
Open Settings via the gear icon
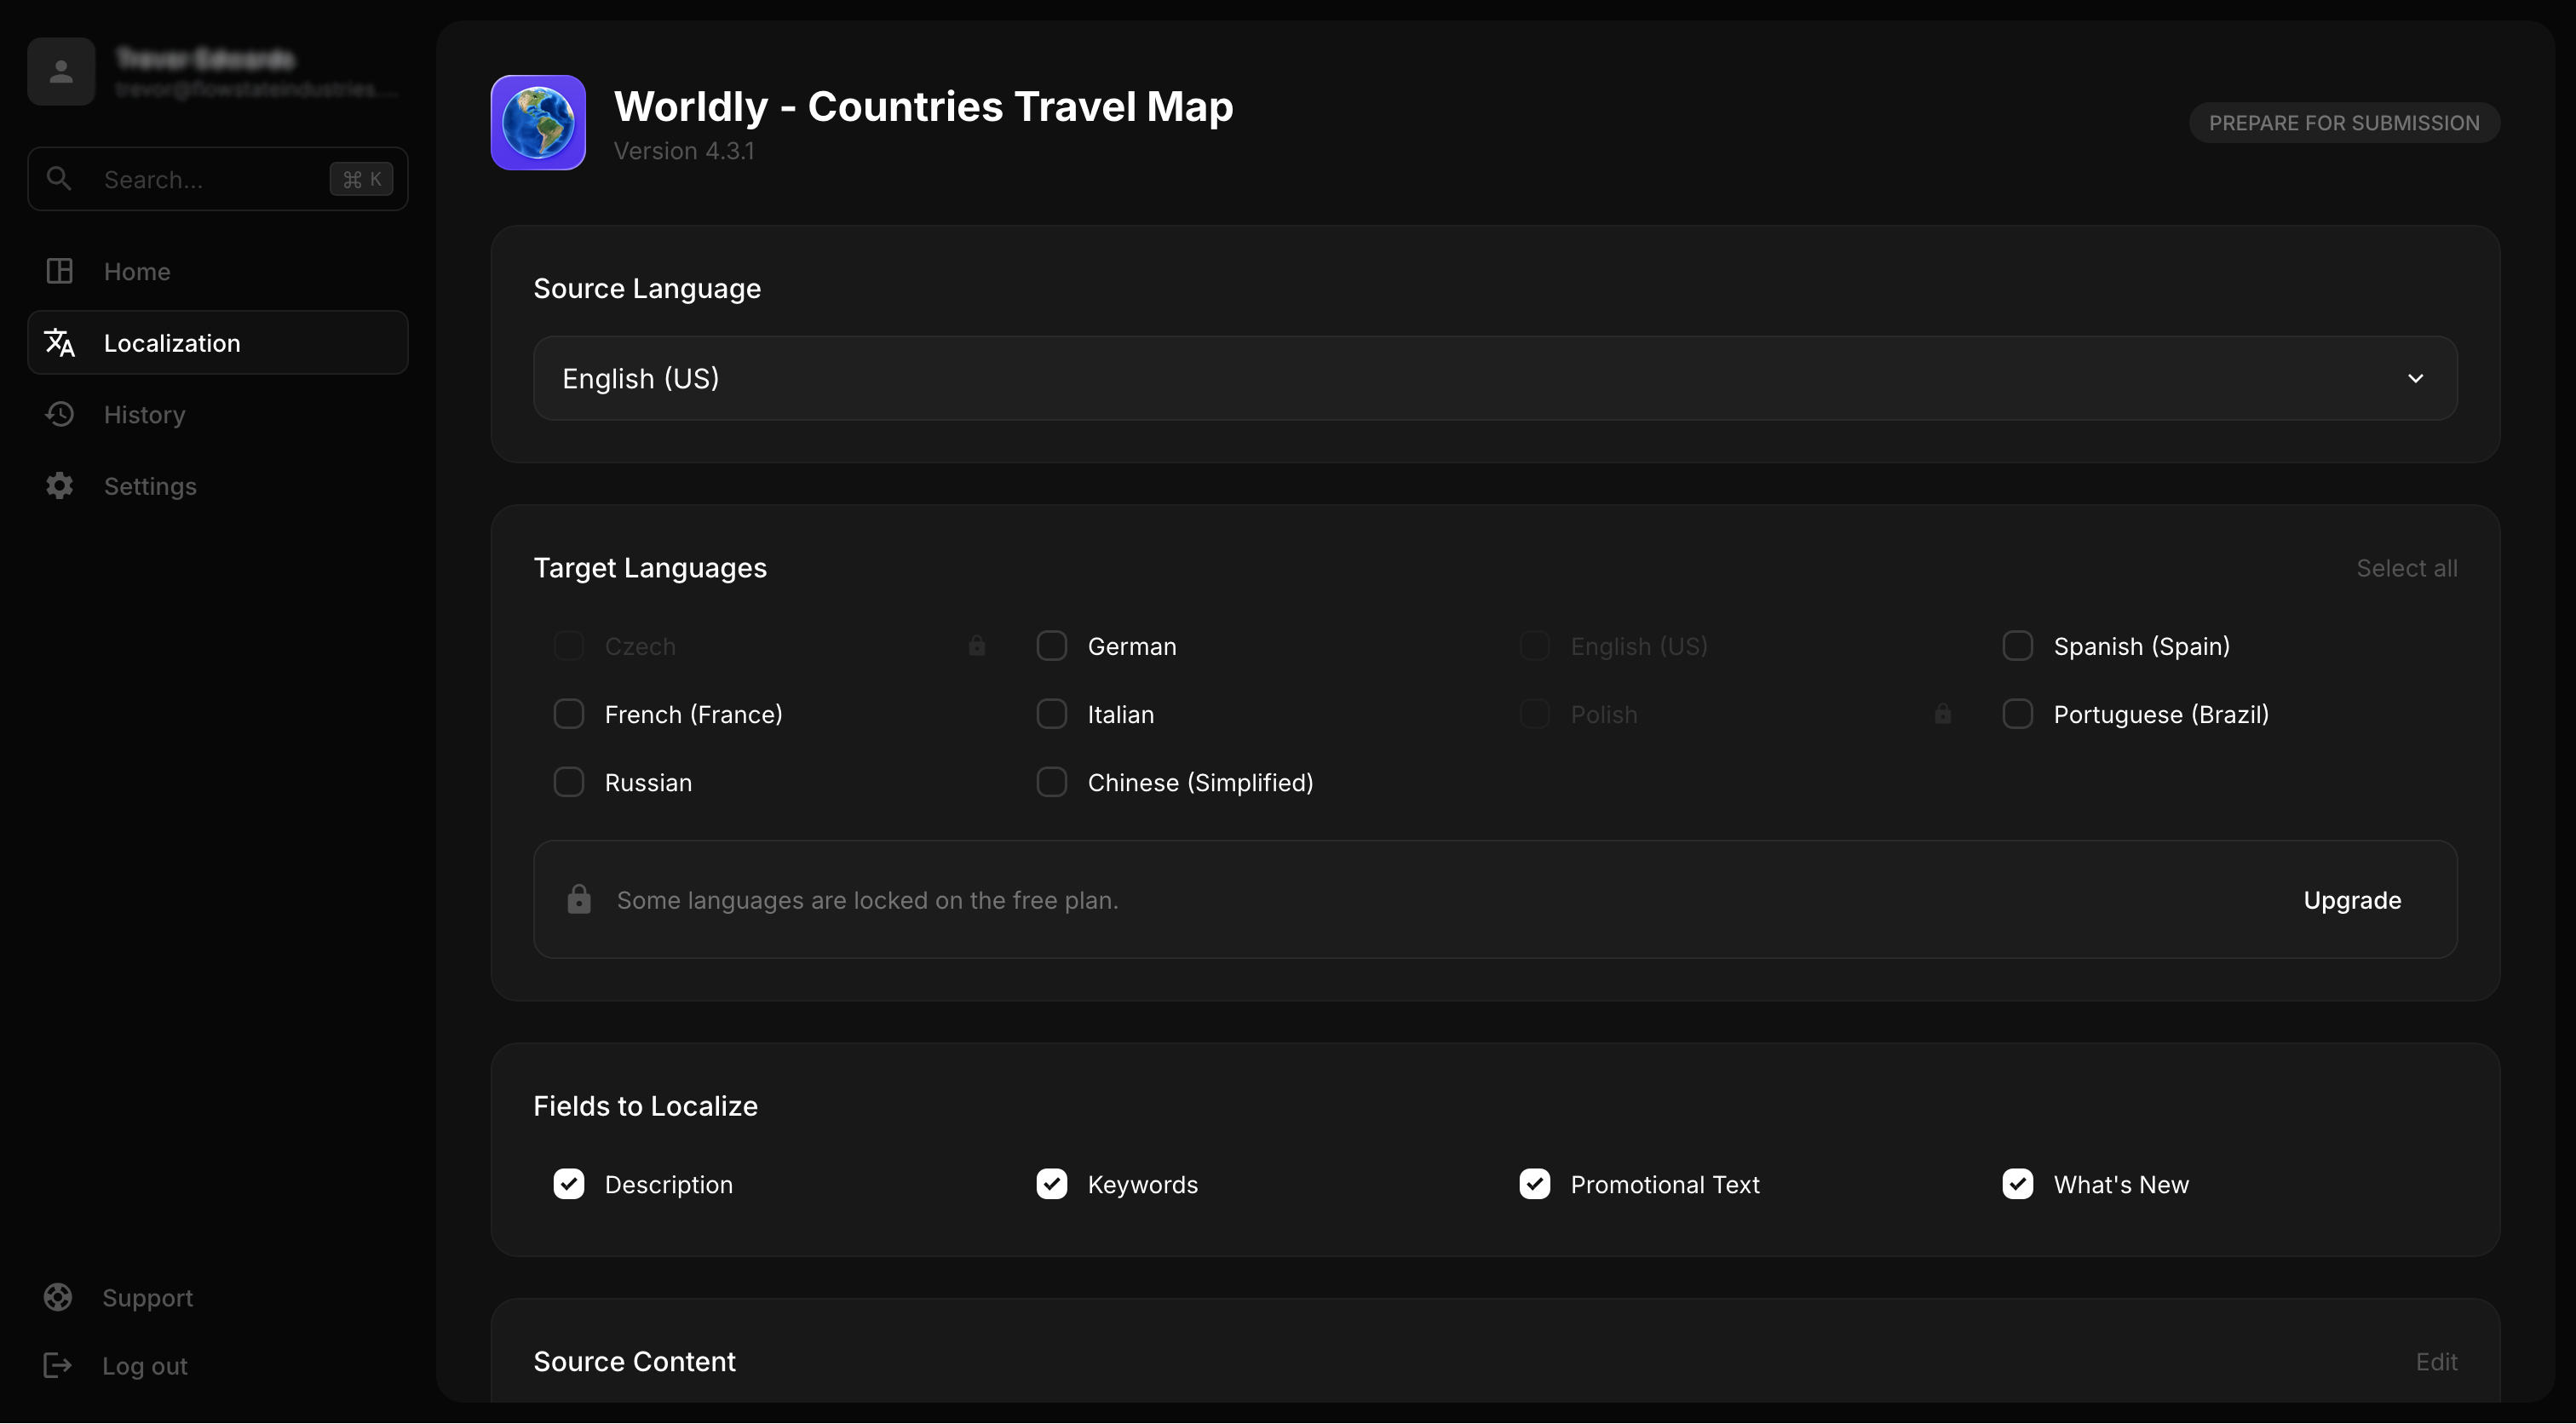tap(59, 486)
